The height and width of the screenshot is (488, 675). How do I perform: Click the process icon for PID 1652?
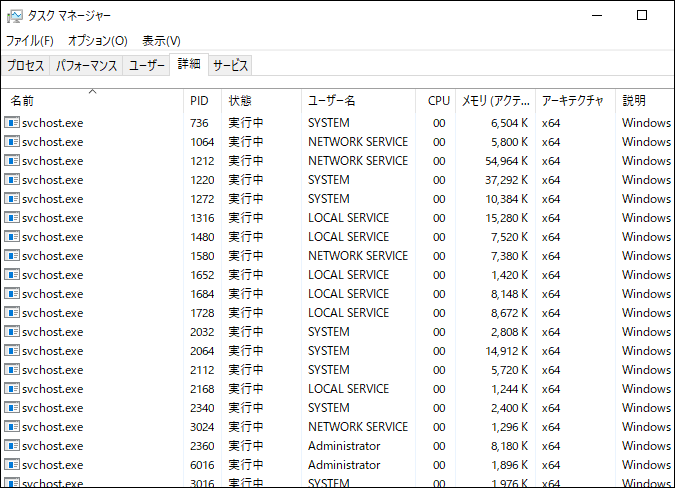12,274
